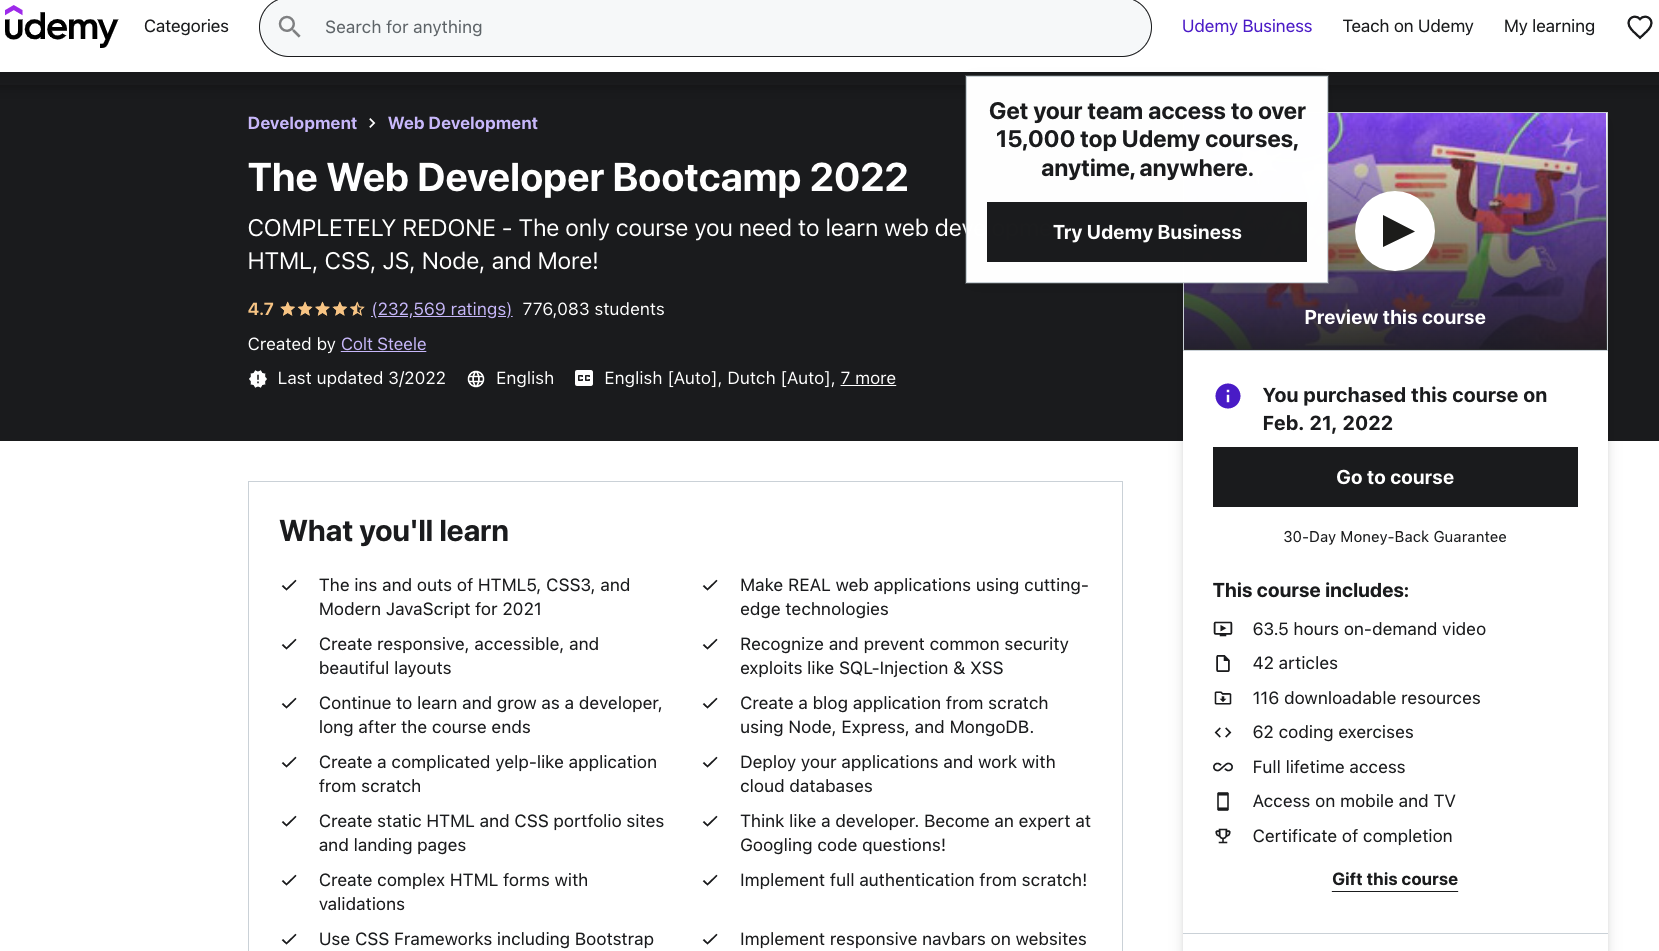Image resolution: width=1659 pixels, height=951 pixels.
Task: Click the 42 articles text
Action: [x=1295, y=663]
